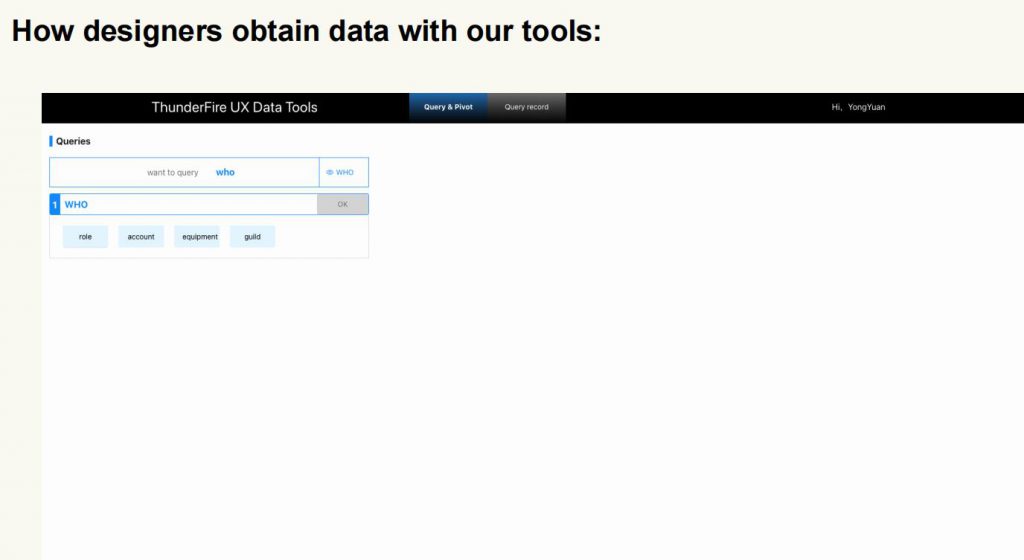Select the Queries section heading
1024x560 pixels.
pos(73,141)
